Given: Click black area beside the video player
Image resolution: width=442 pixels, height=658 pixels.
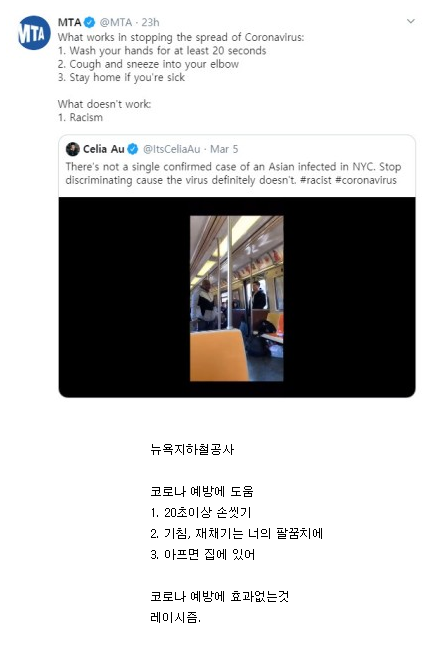Looking at the screenshot, I should click(348, 297).
